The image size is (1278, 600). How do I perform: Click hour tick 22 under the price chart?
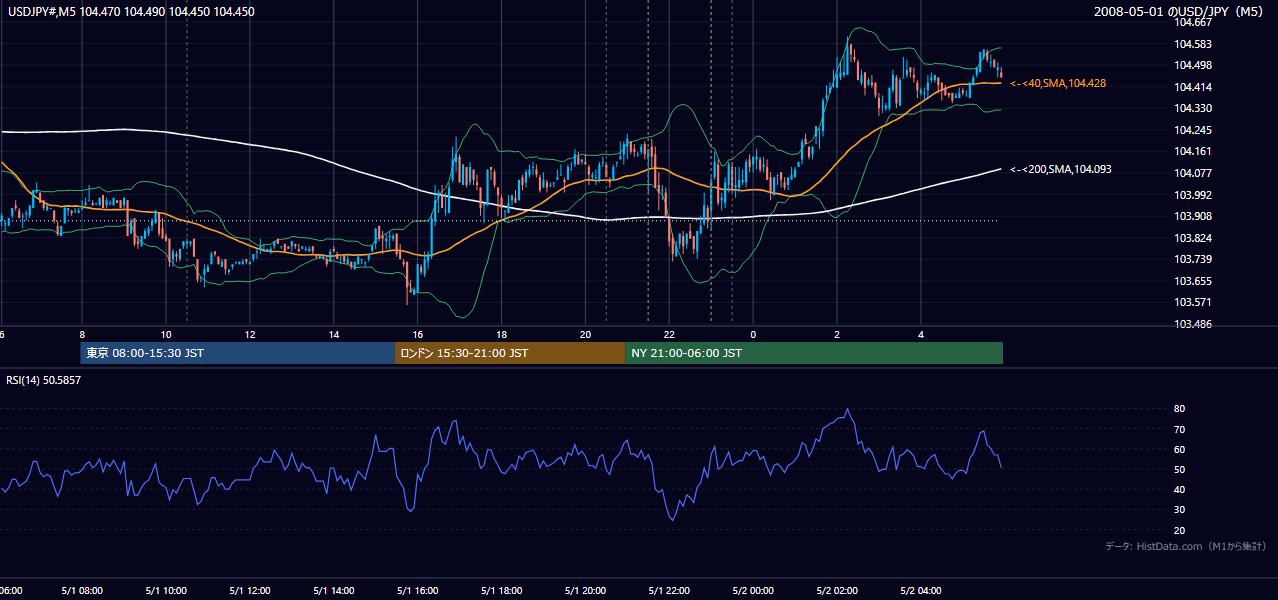[x=670, y=334]
